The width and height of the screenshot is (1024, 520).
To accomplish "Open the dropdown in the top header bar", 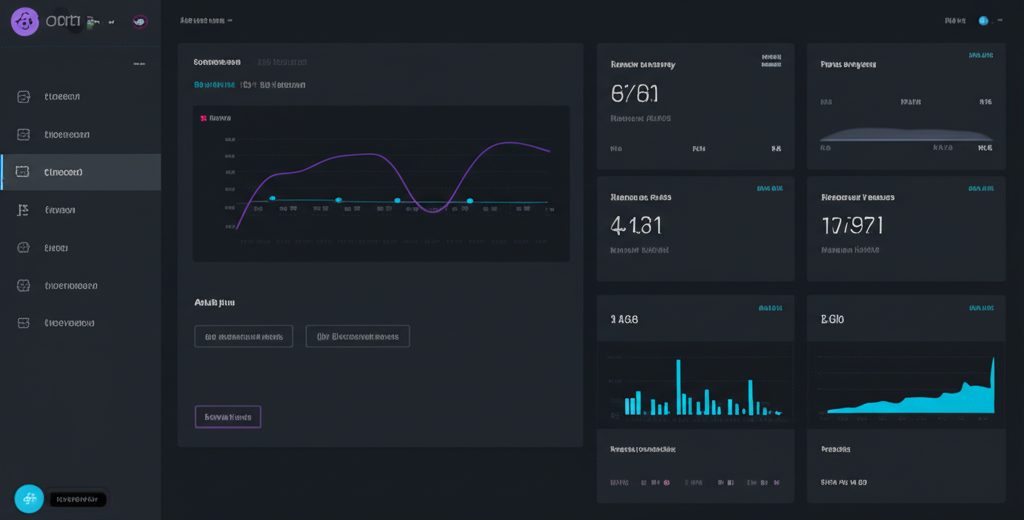I will (206, 20).
